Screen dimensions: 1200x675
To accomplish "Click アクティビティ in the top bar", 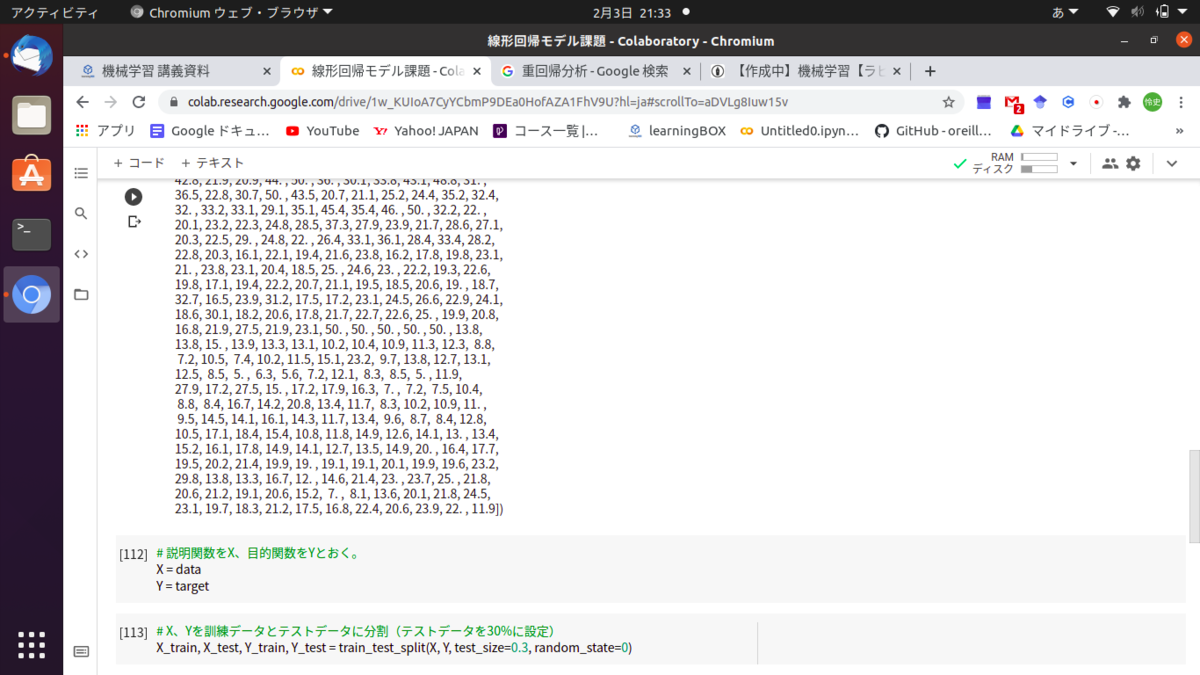I will coord(54,12).
